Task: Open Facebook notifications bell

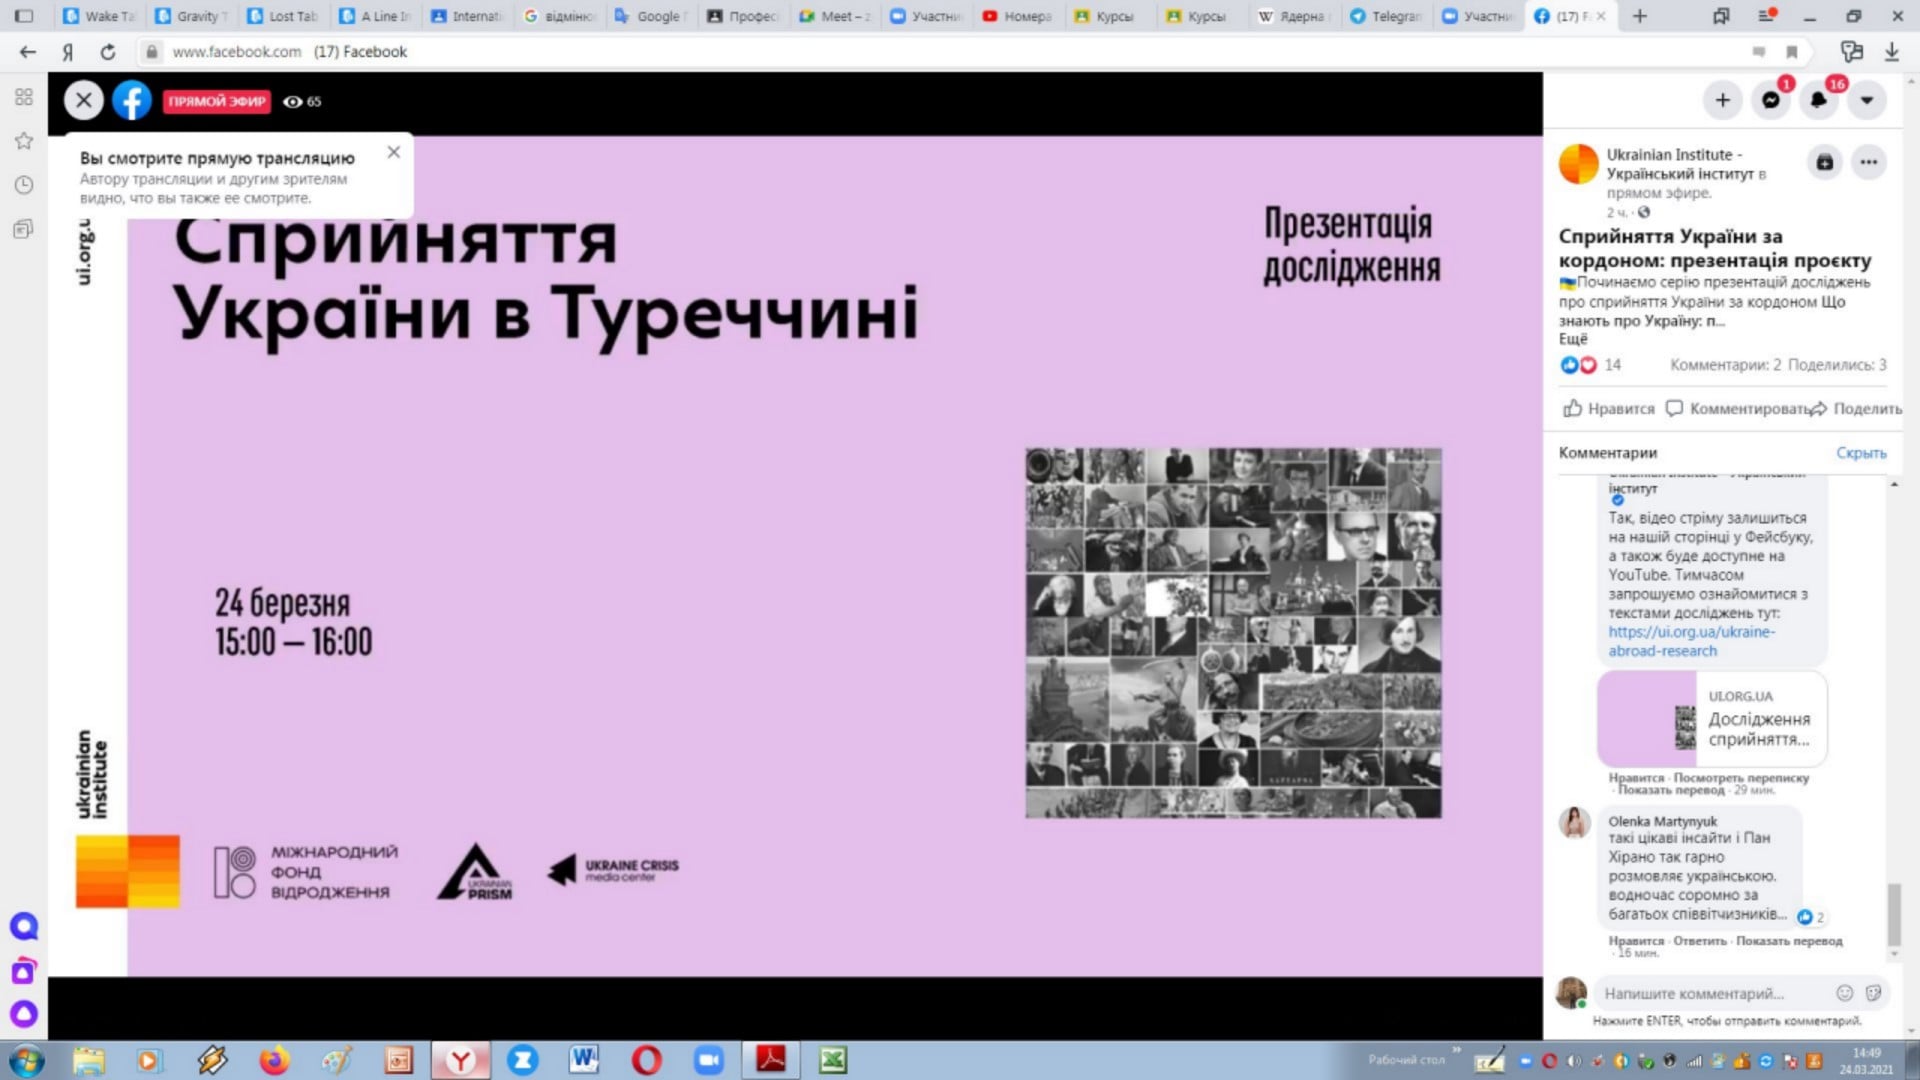Action: [x=1819, y=100]
